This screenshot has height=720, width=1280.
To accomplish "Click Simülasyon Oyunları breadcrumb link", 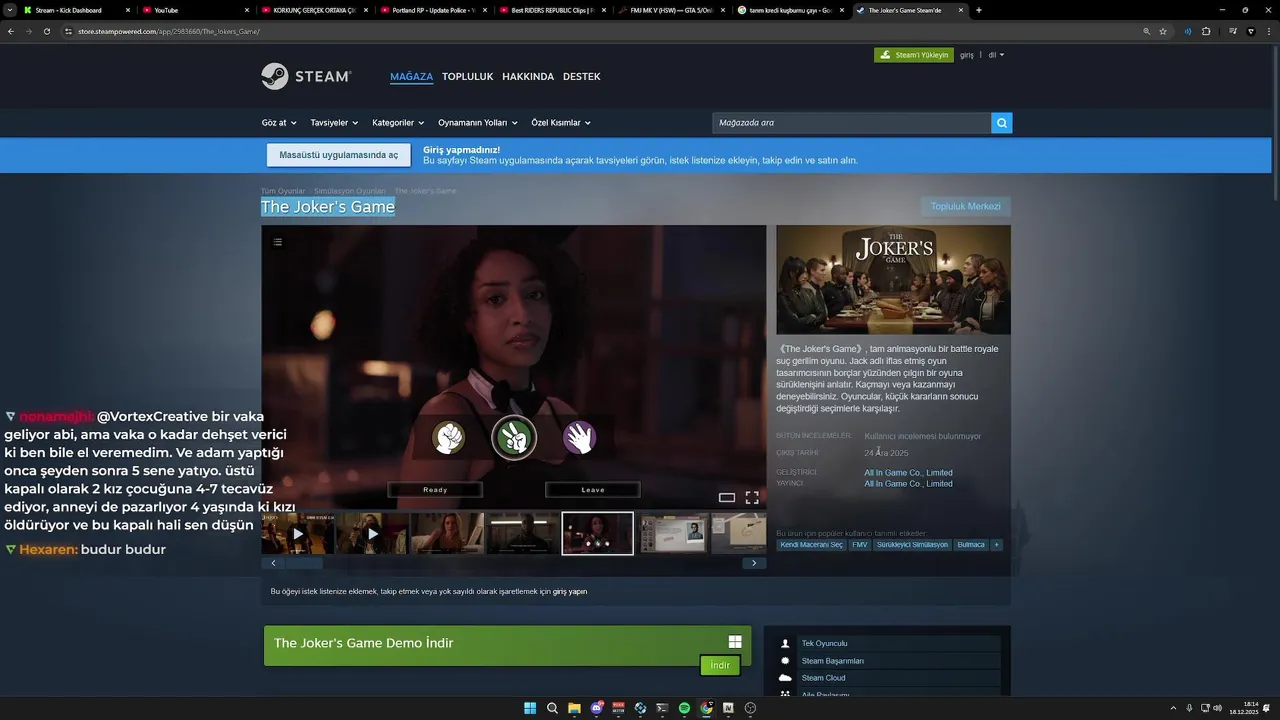I will click(350, 191).
